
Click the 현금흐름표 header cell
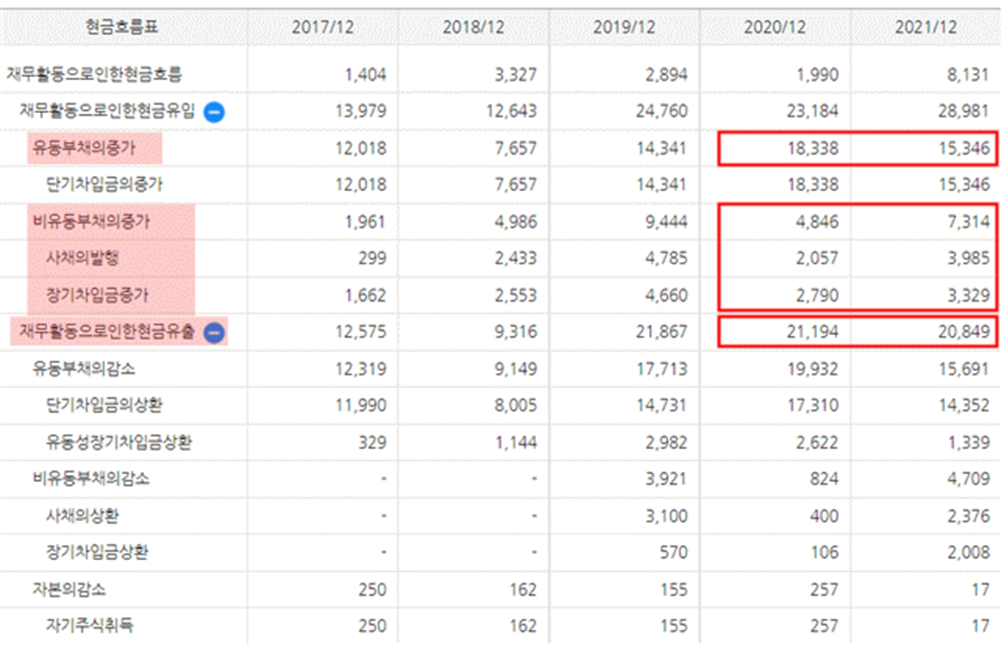point(122,27)
